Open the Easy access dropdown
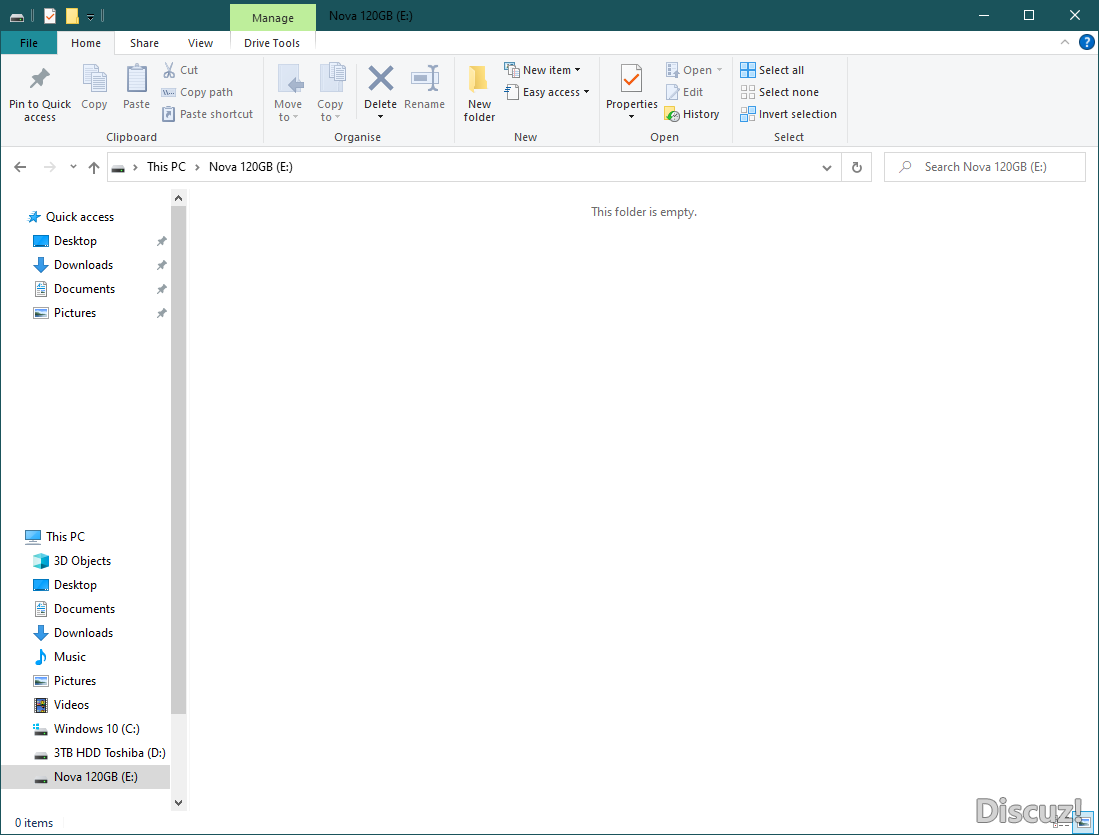The image size is (1099, 835). [x=547, y=92]
